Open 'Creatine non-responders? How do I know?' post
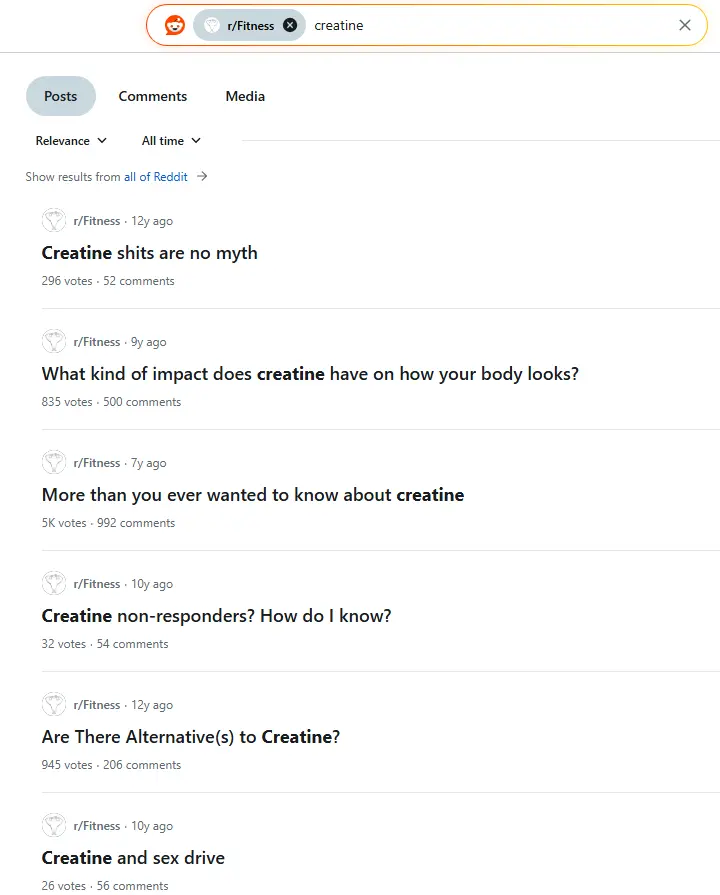720x895 pixels. [x=216, y=616]
